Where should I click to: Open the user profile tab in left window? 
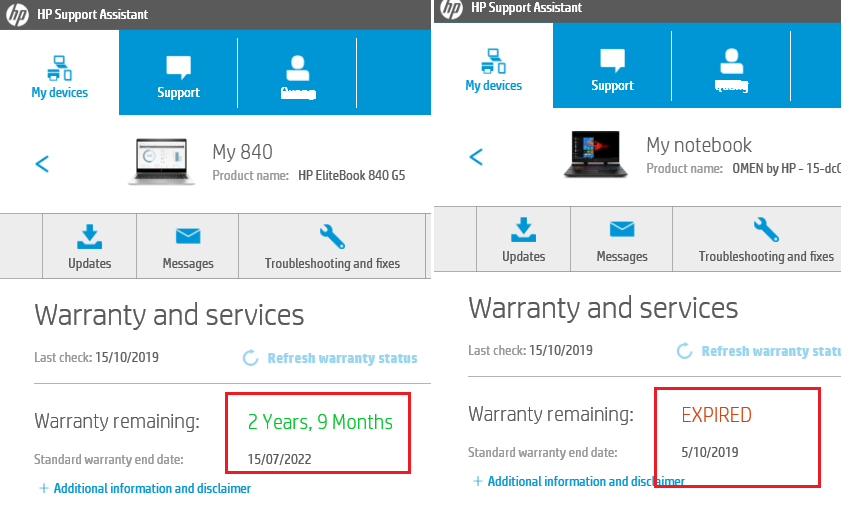point(297,77)
